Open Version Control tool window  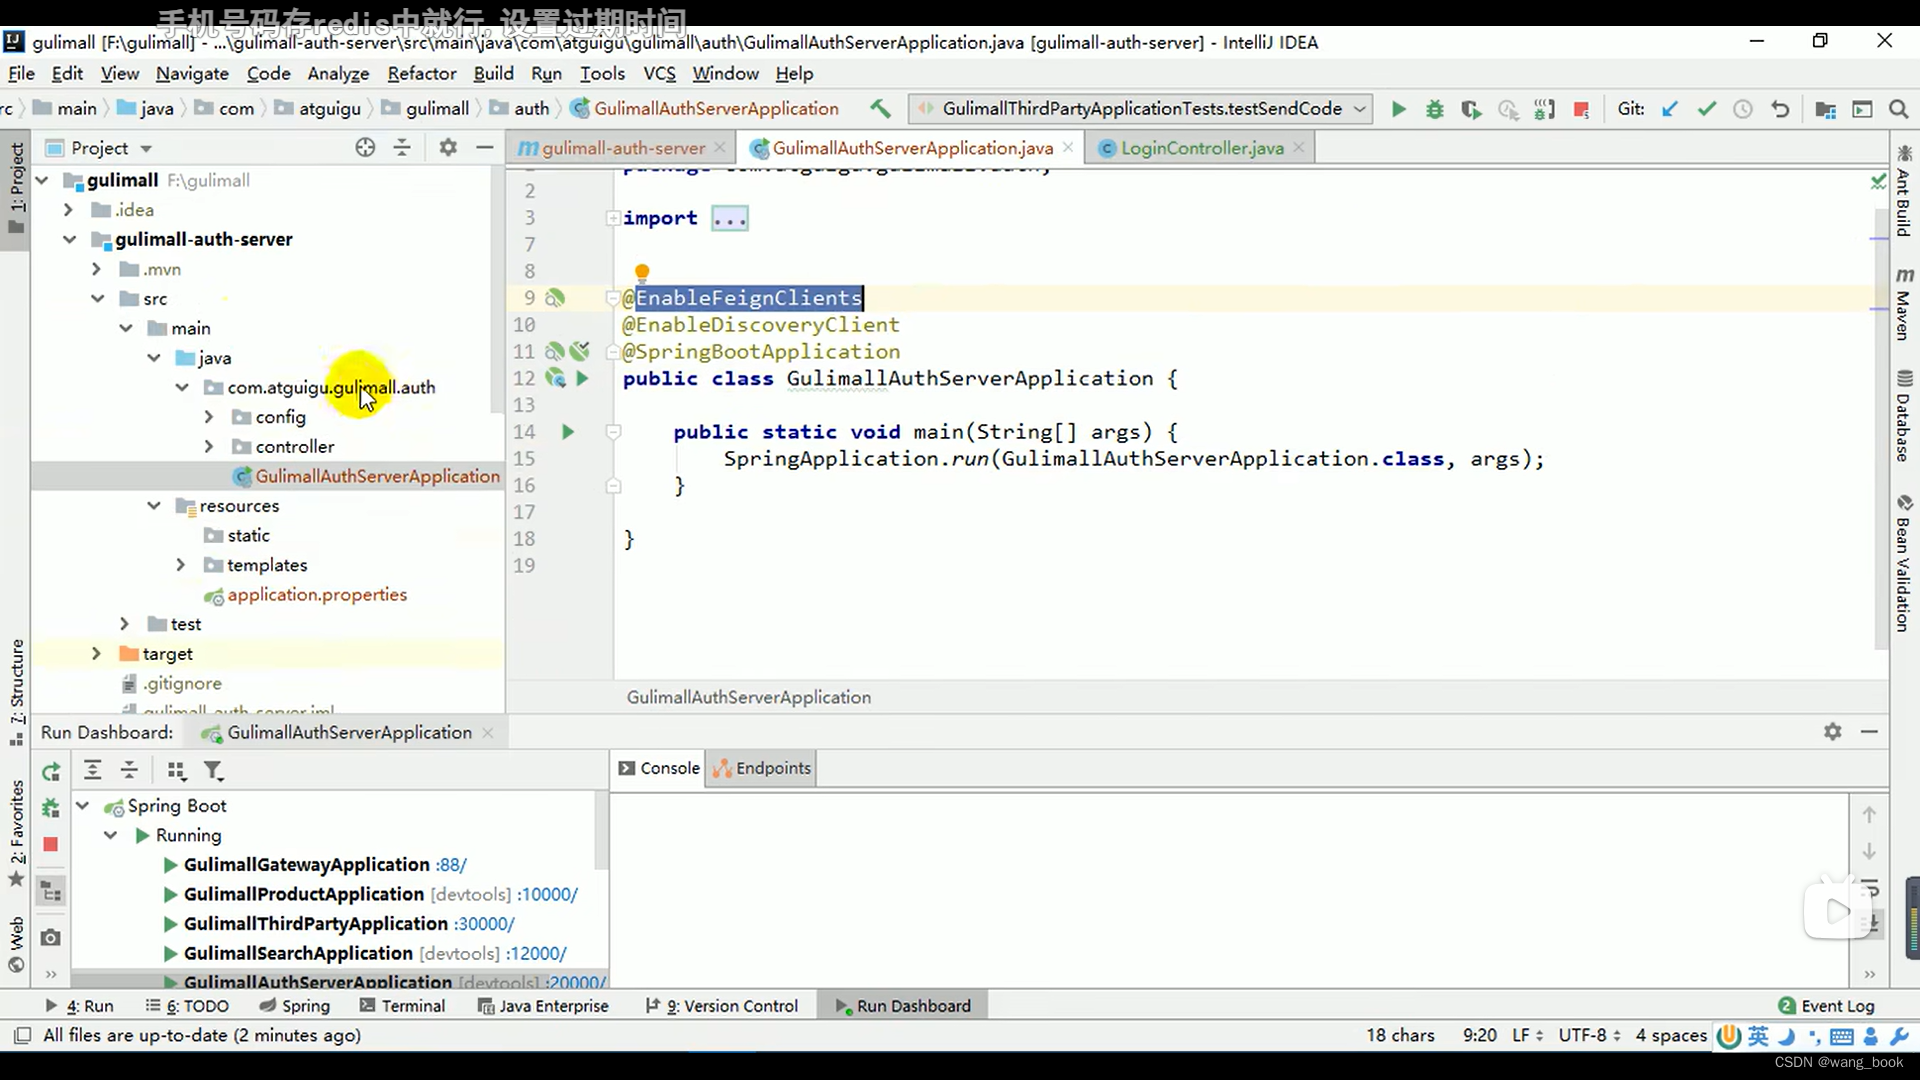pyautogui.click(x=721, y=1006)
